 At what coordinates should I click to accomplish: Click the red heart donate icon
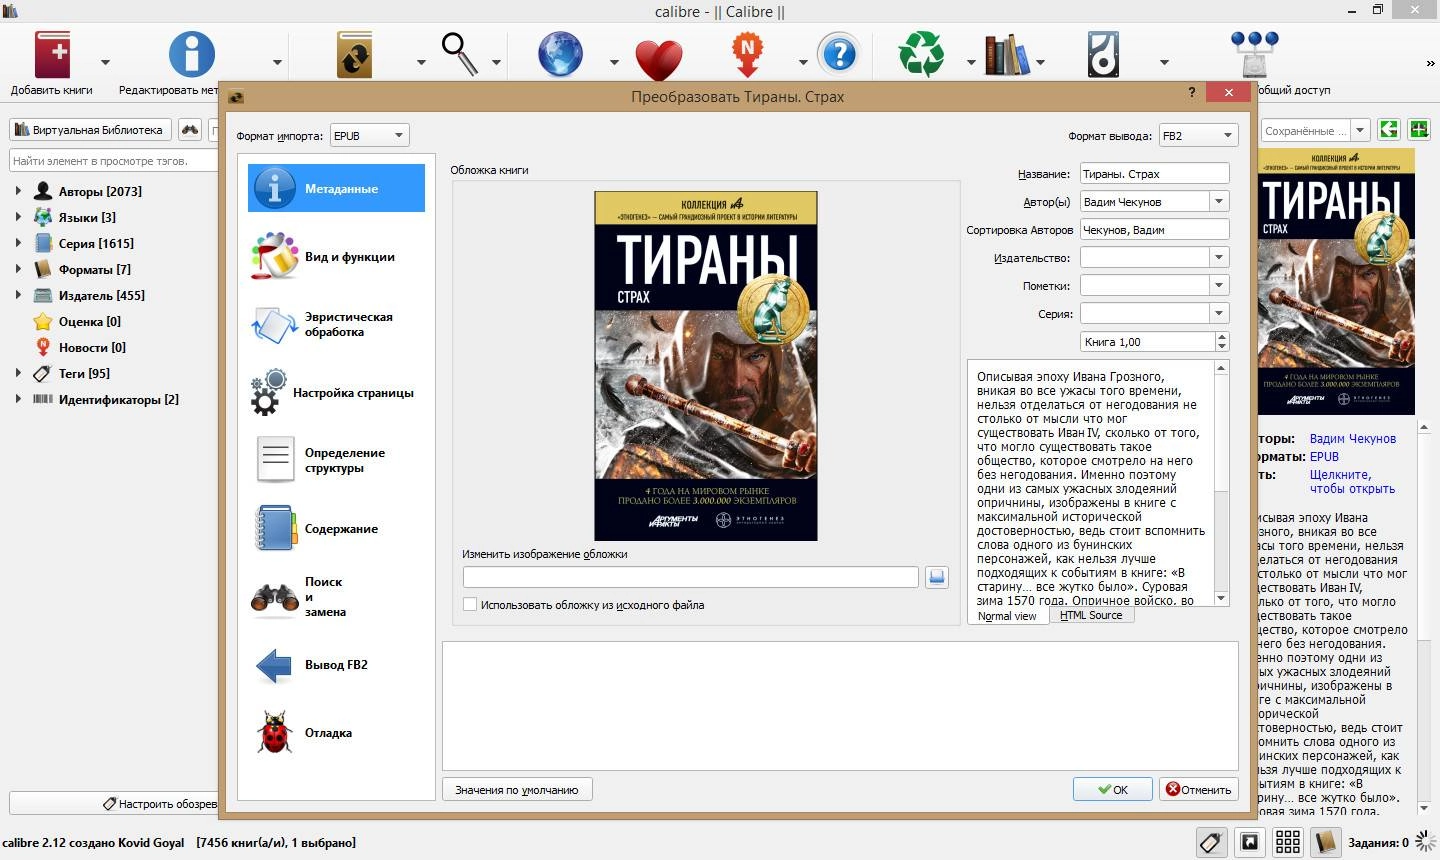point(658,59)
